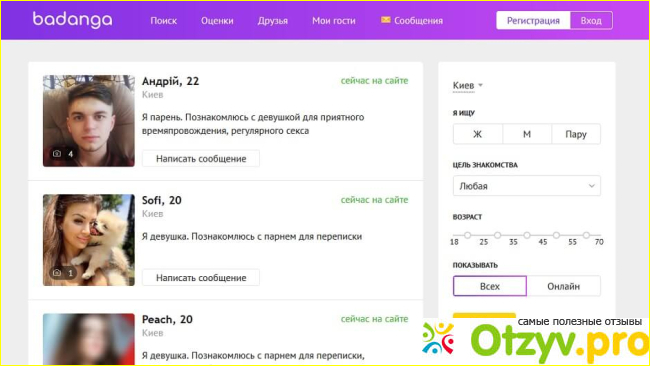Expand the Цель знакомства Любая dropdown
Screen dimensions: 650x366
pyautogui.click(x=526, y=186)
